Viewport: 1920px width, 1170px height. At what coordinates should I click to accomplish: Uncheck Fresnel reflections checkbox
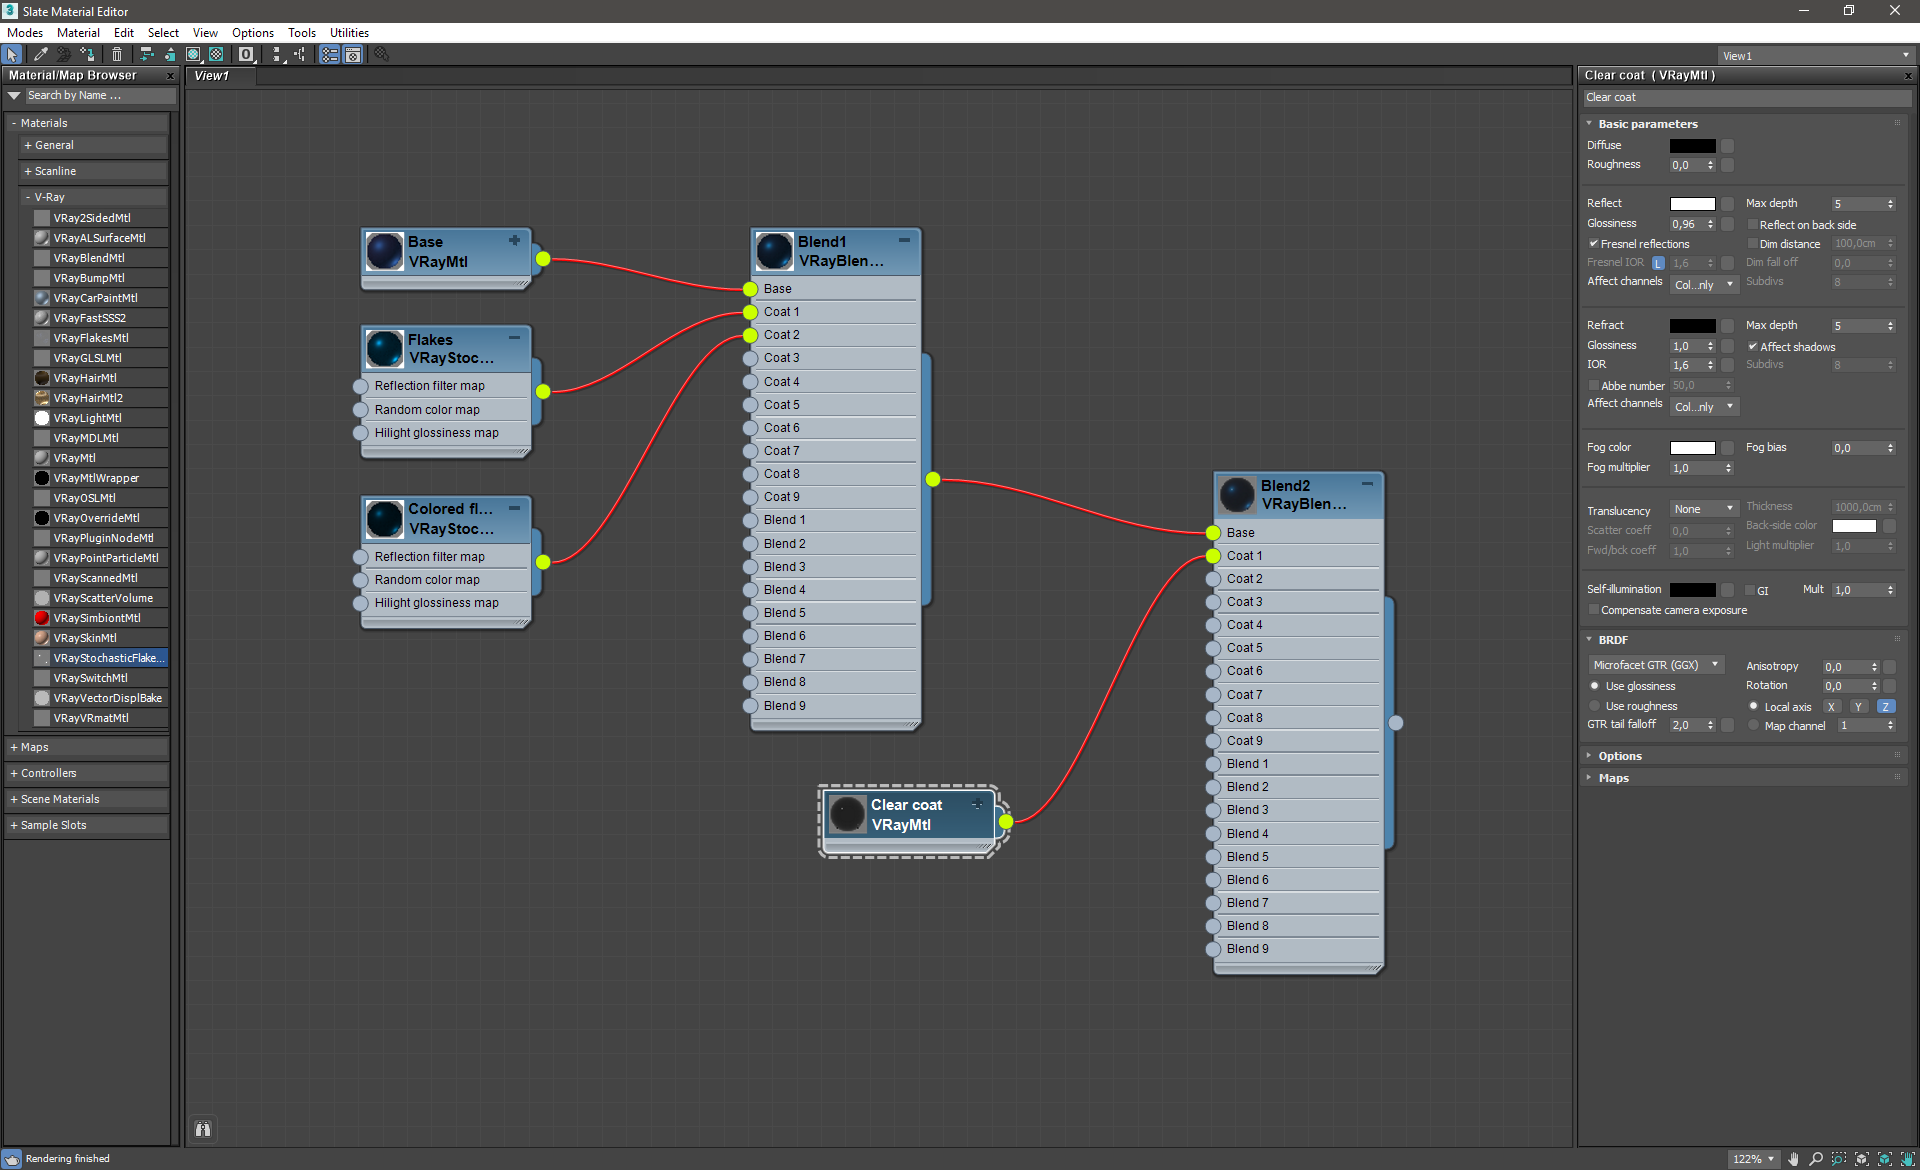click(x=1593, y=244)
